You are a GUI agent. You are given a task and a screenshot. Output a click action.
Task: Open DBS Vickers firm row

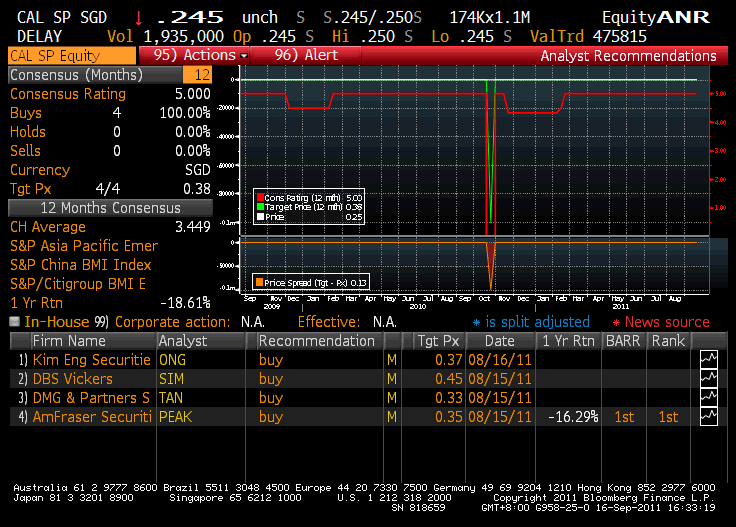click(x=73, y=379)
